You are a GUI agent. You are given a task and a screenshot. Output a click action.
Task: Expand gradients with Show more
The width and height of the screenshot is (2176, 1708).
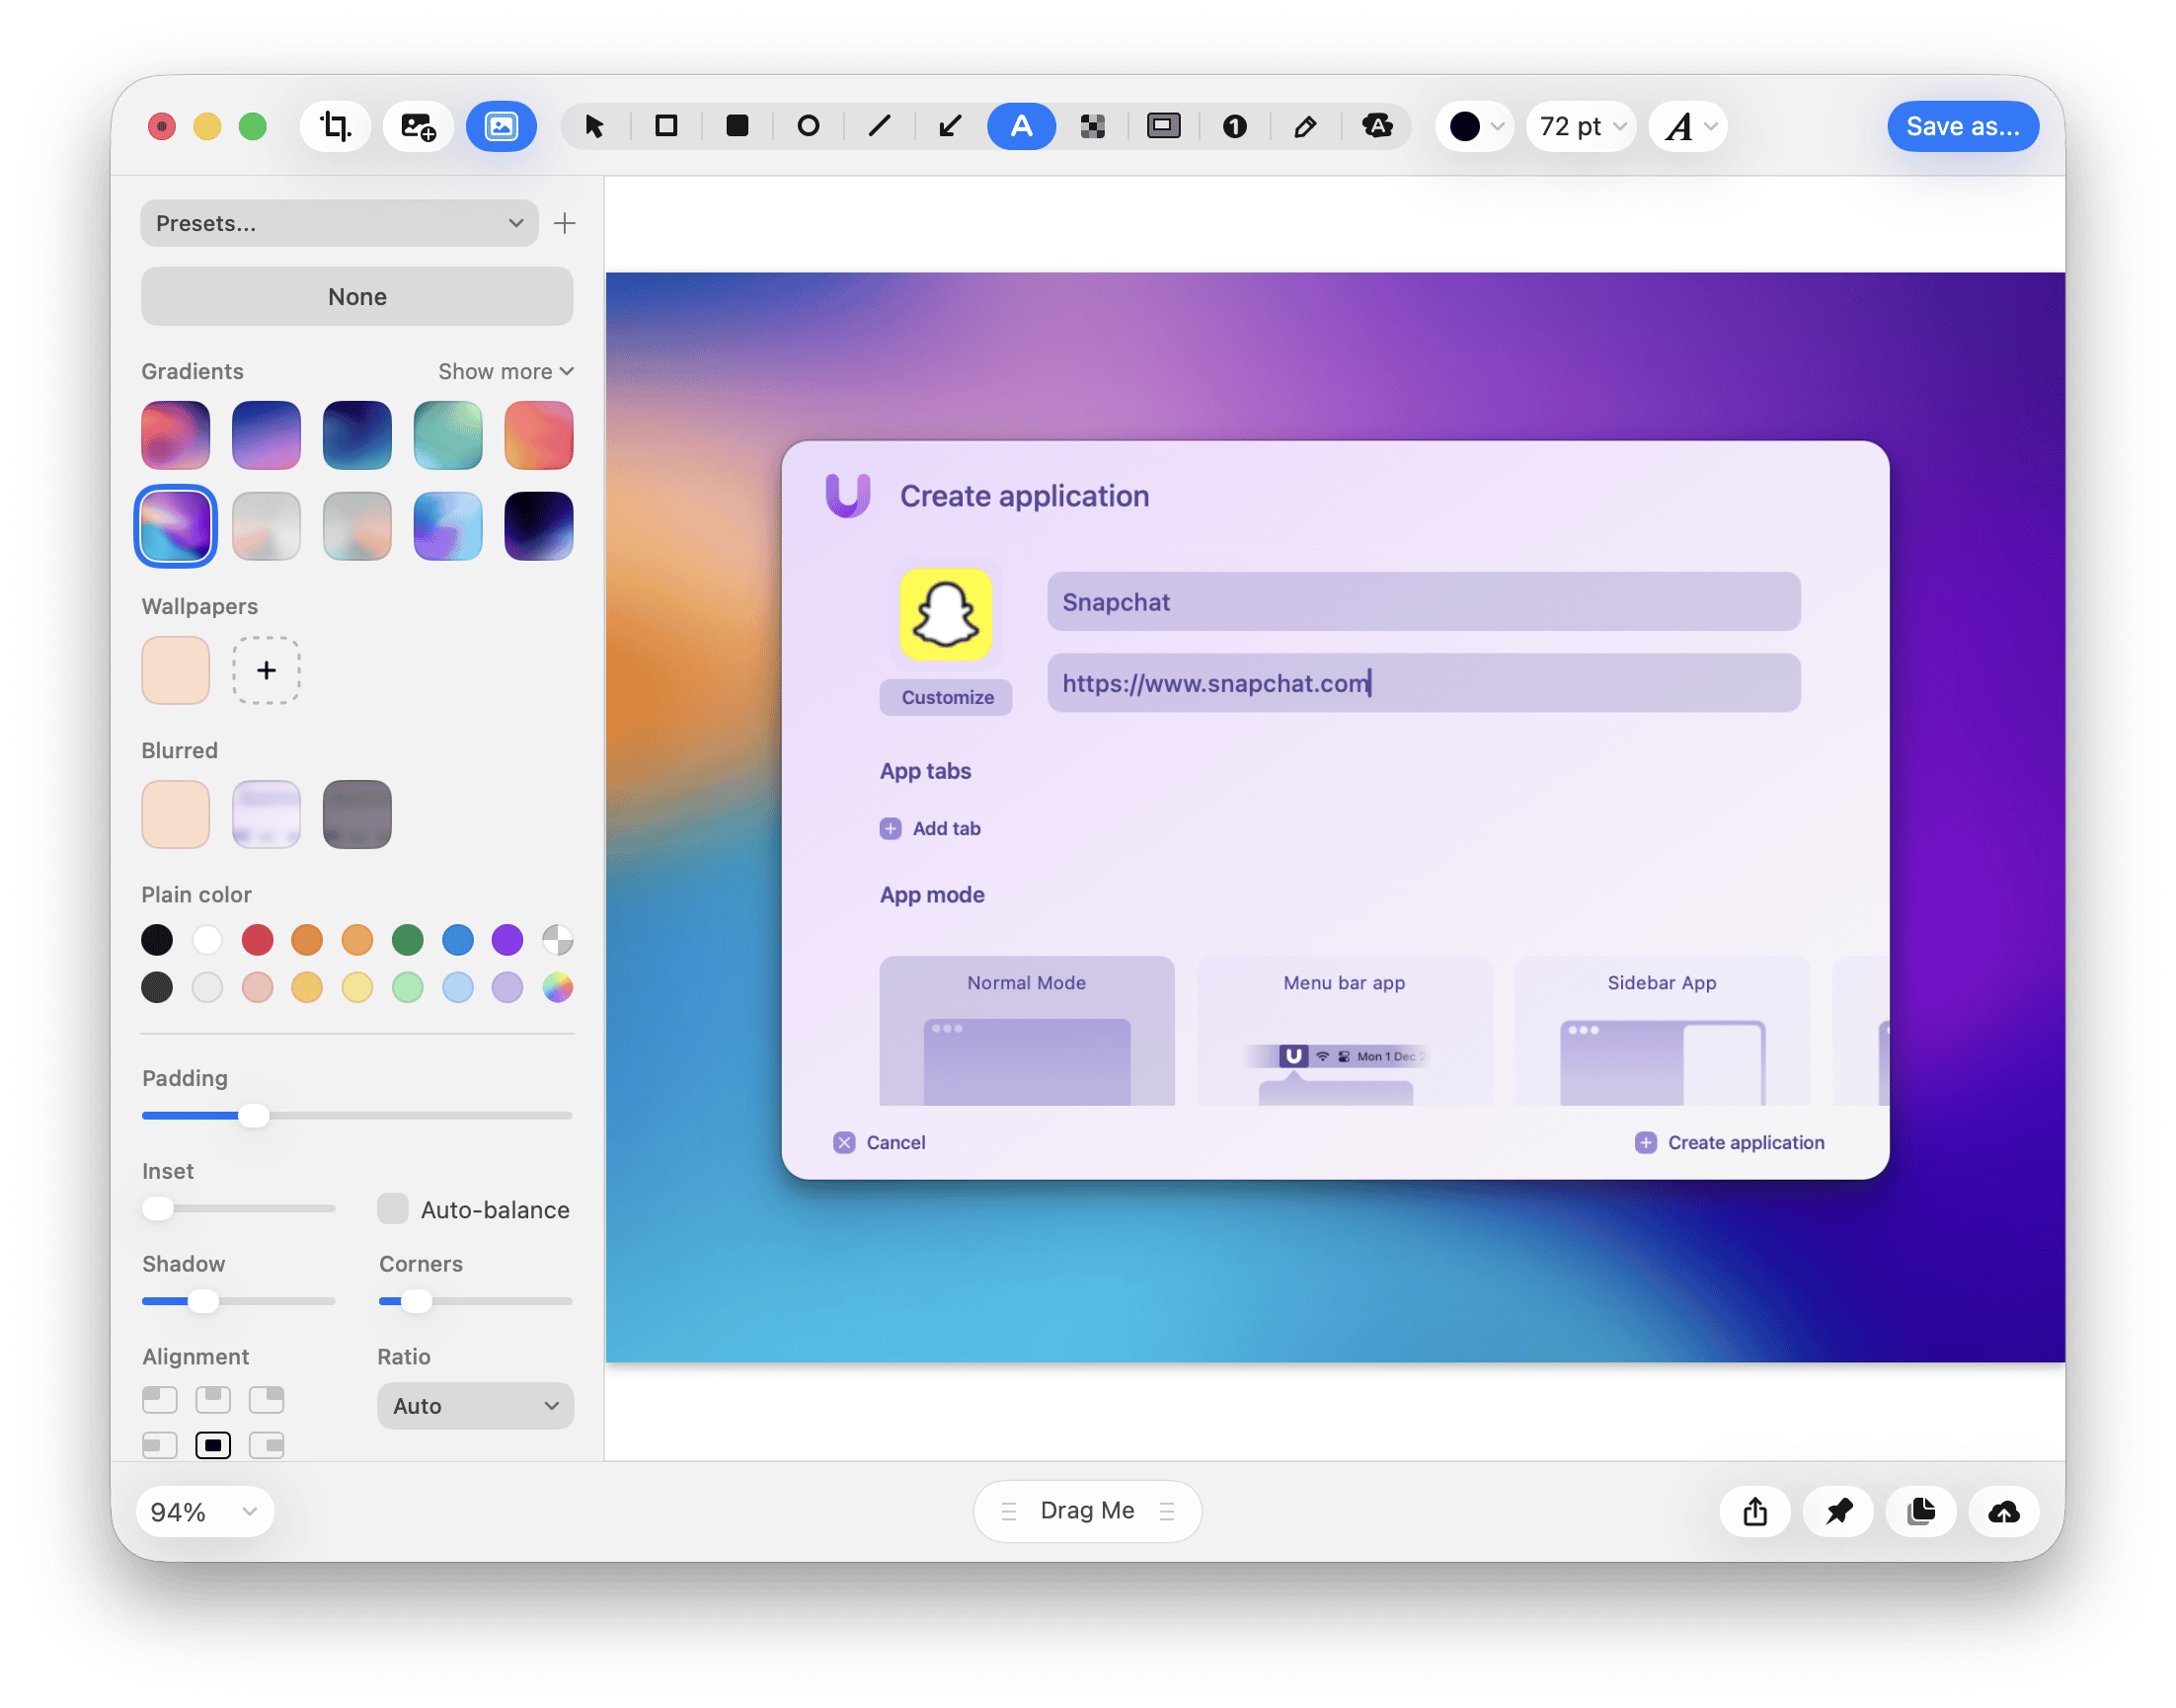[x=506, y=371]
